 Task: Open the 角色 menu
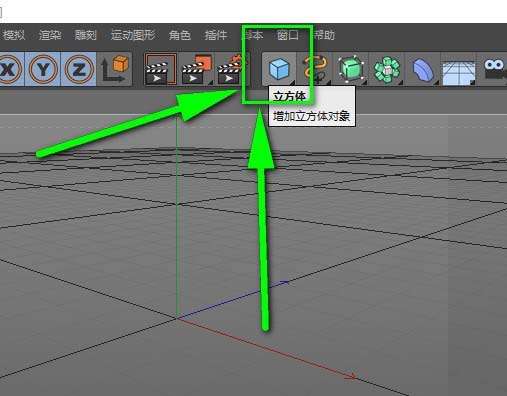tap(180, 35)
